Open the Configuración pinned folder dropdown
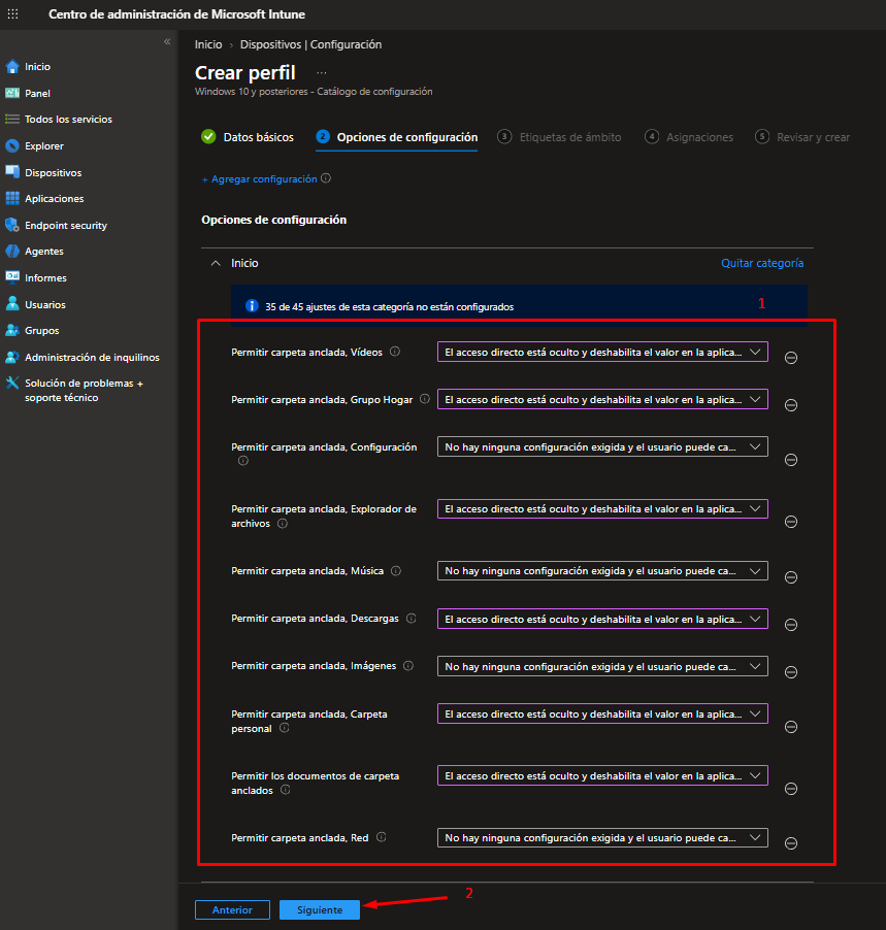The image size is (886, 930). pos(603,447)
